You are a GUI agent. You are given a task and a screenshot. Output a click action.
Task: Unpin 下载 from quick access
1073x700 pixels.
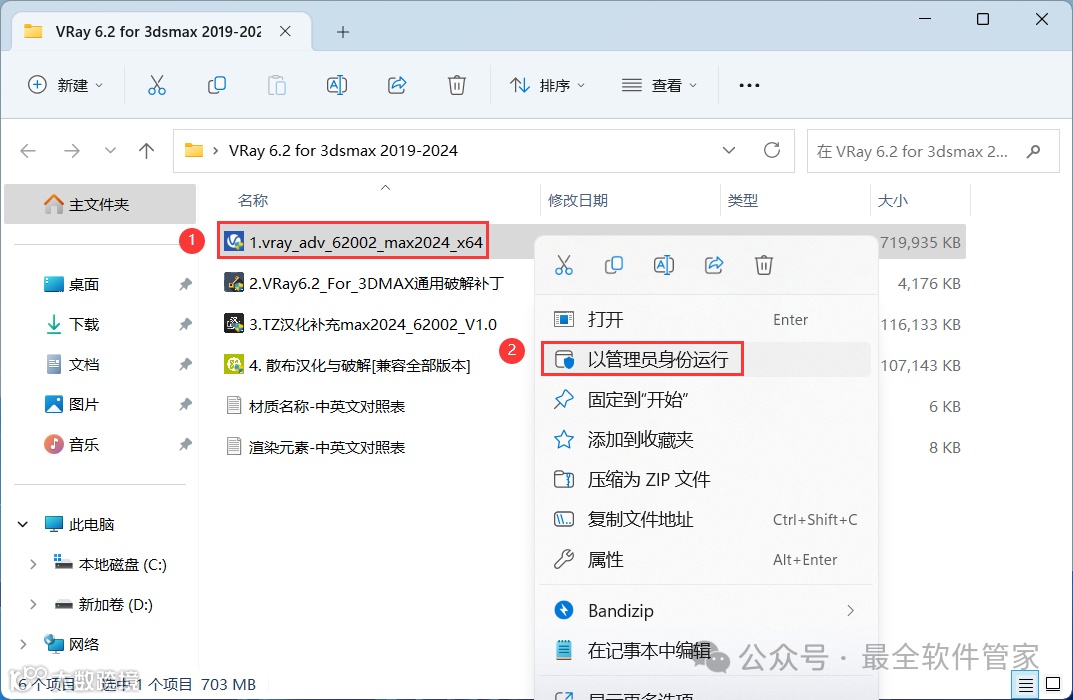[x=185, y=324]
